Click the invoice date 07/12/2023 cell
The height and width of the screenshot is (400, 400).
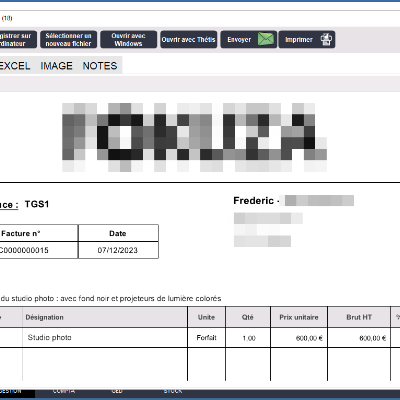point(118,250)
